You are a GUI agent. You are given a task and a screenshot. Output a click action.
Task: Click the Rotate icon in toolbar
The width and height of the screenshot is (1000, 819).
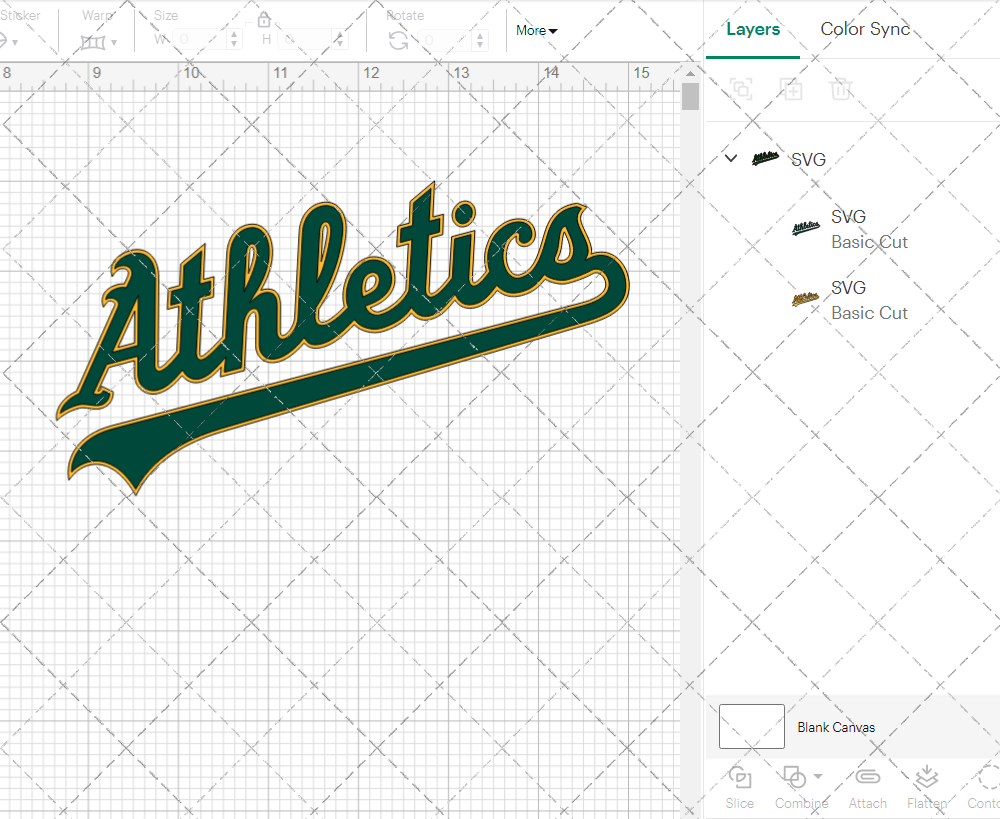coord(398,40)
